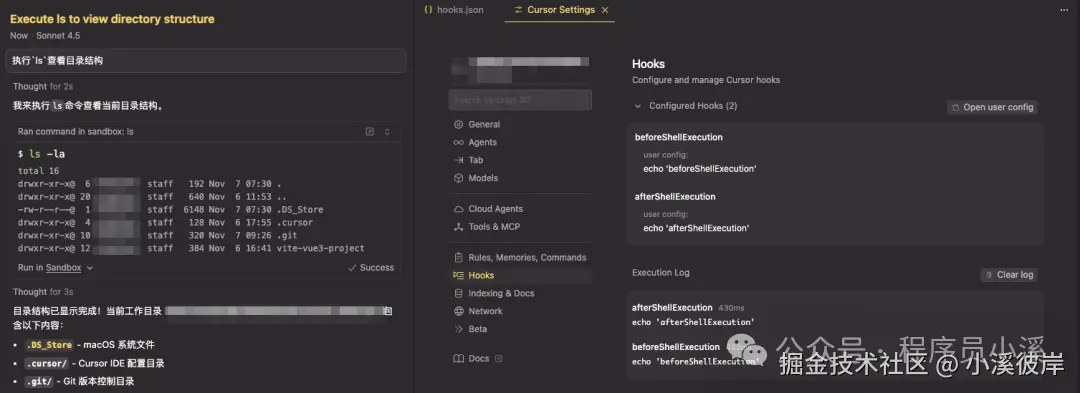The image size is (1080, 393).
Task: Click the Ran command in sandbox header
Action: [76, 131]
